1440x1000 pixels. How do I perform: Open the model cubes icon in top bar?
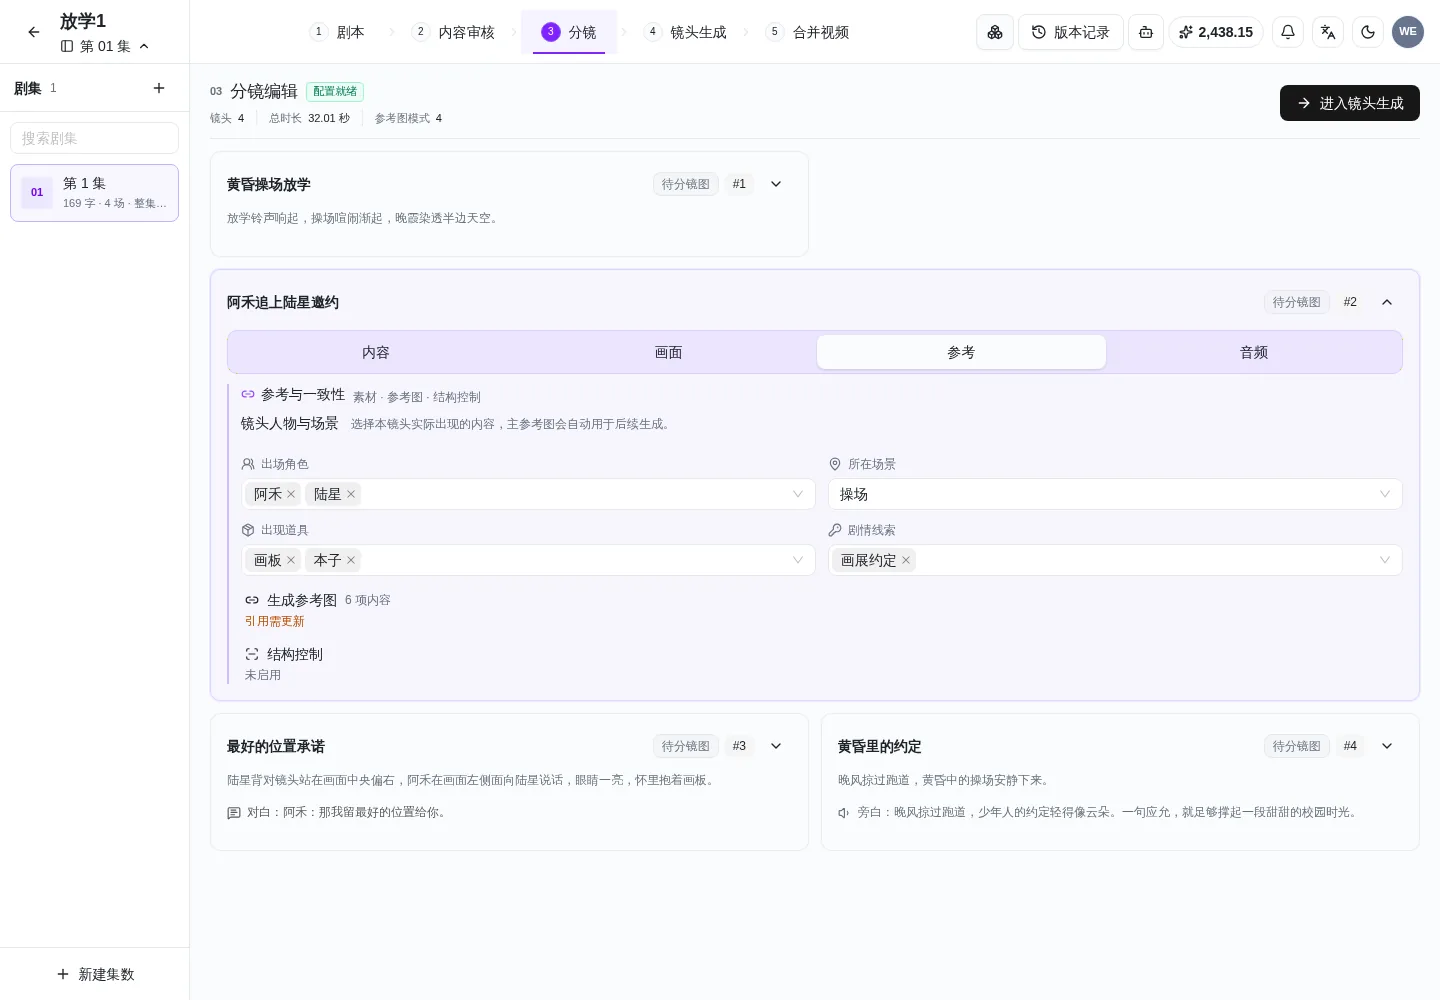995,32
